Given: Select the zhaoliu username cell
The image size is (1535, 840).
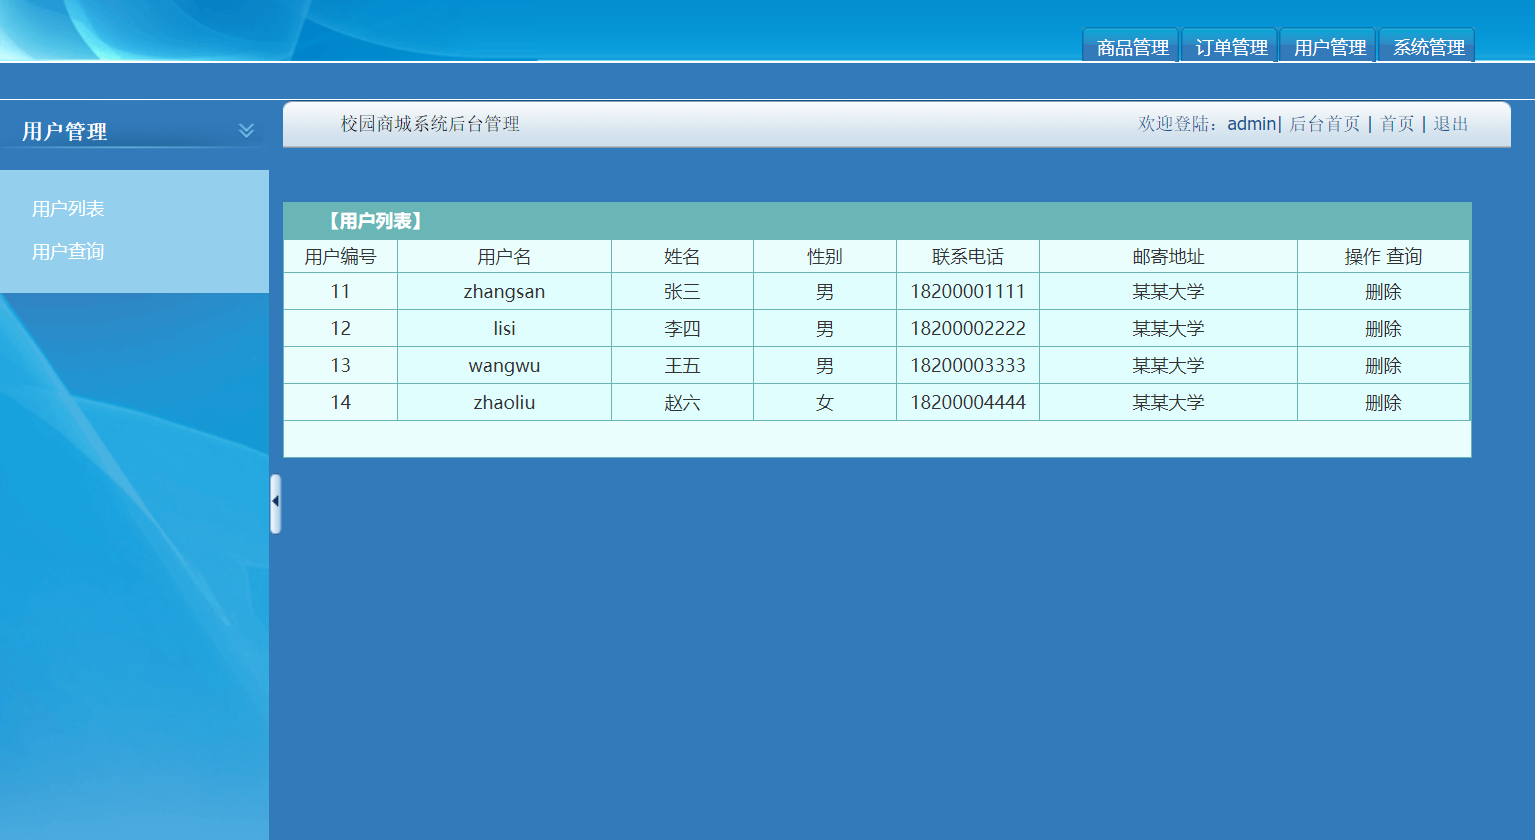Looking at the screenshot, I should point(504,403).
